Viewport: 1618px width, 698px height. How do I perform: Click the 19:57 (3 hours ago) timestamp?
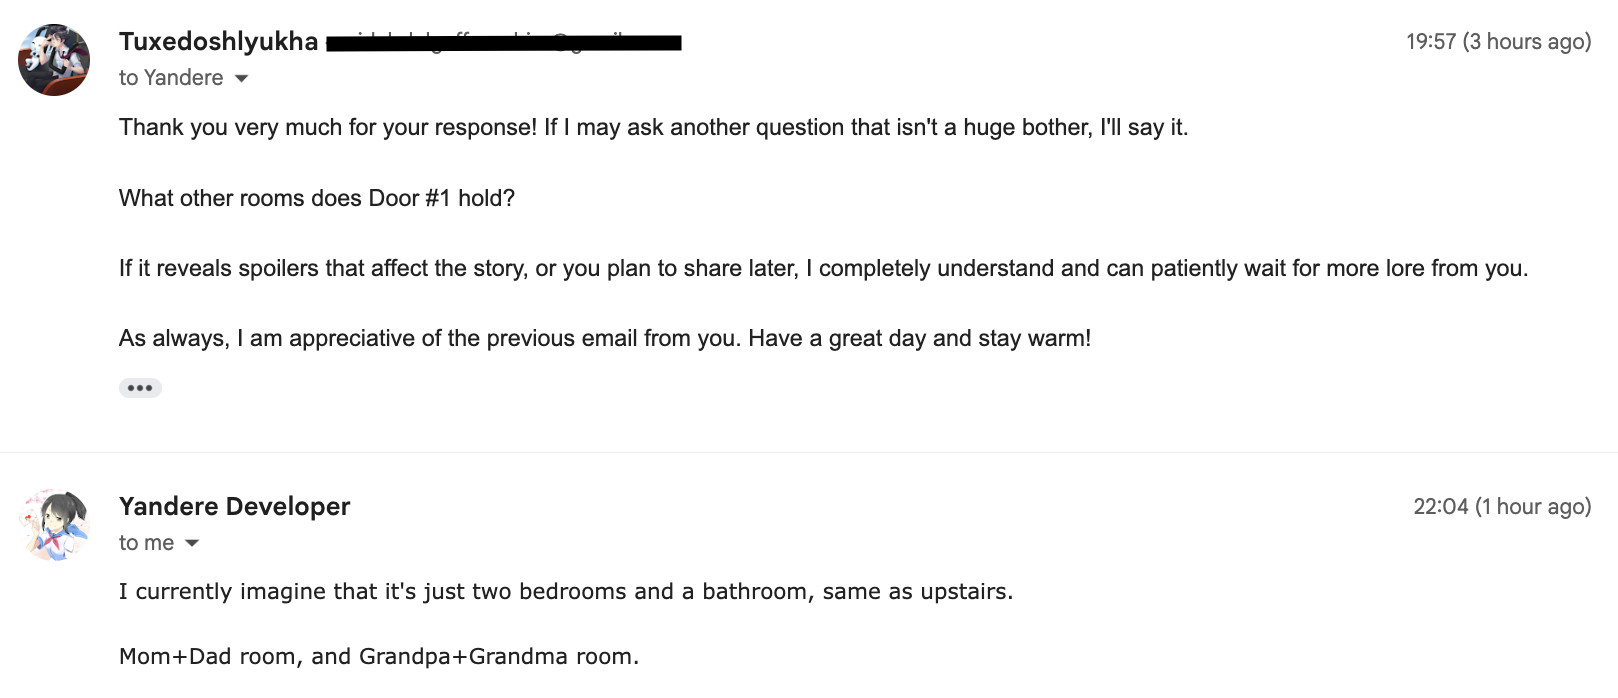coord(1497,42)
